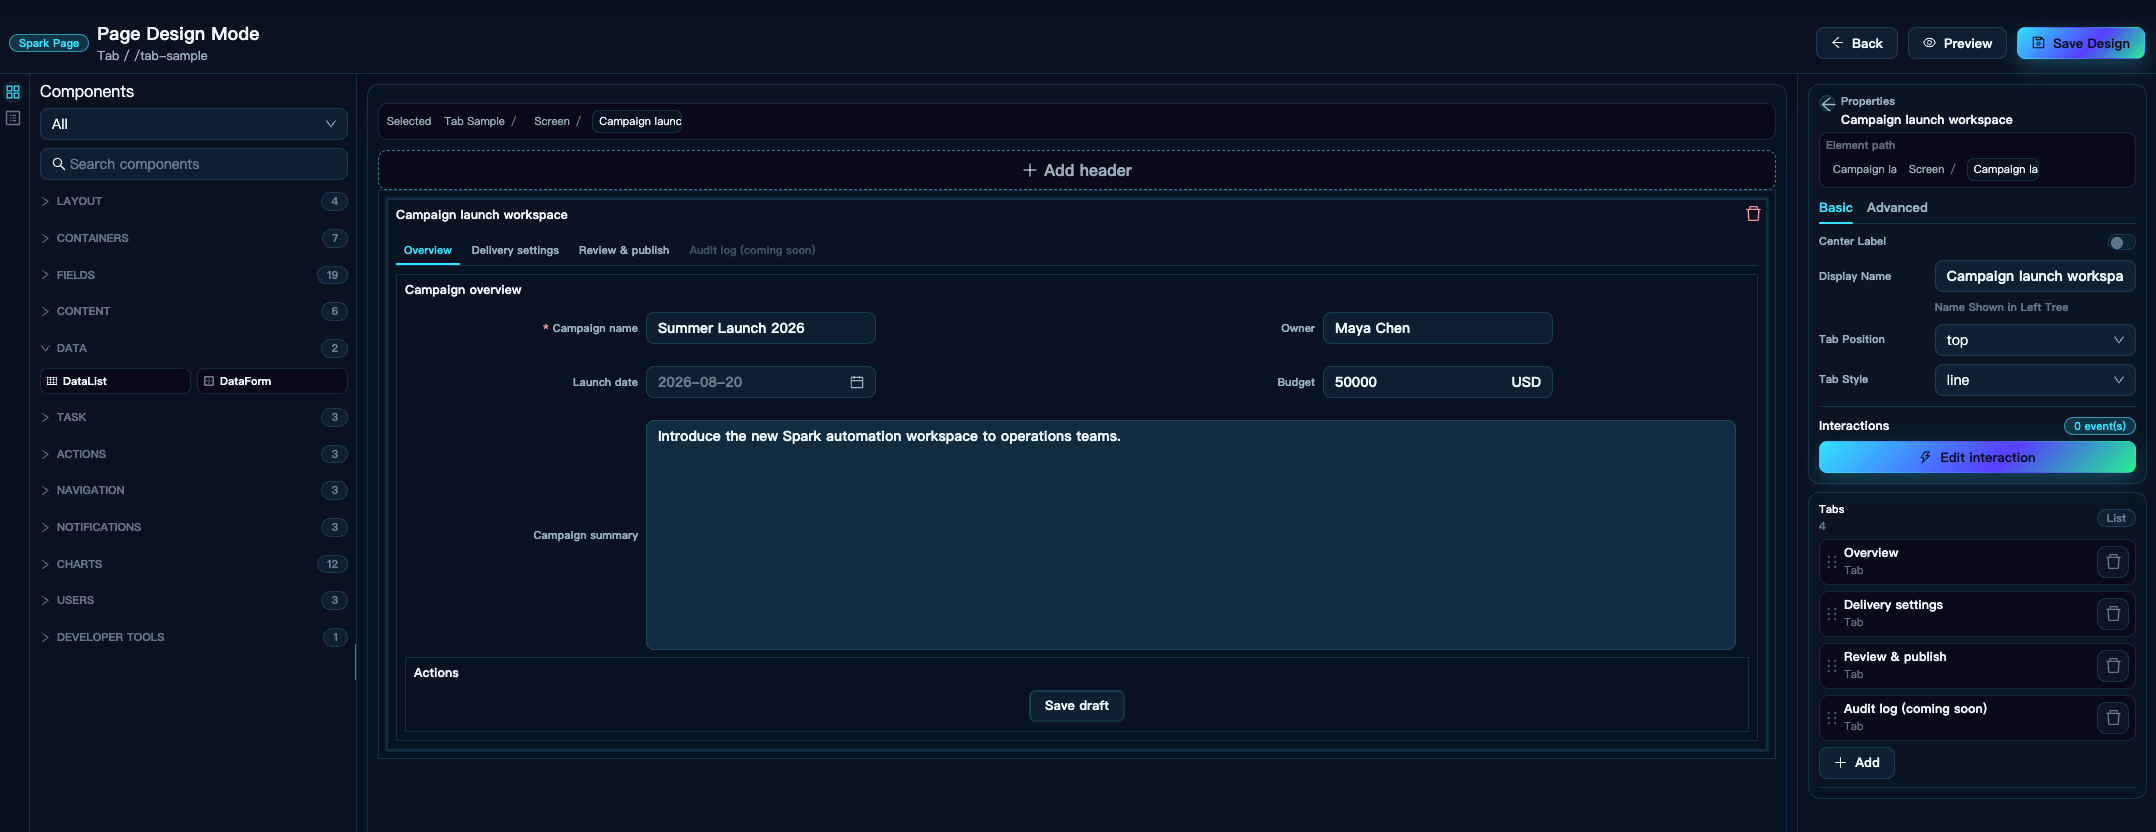2156x832 pixels.
Task: Open the Advanced properties tab
Action: pos(1896,208)
